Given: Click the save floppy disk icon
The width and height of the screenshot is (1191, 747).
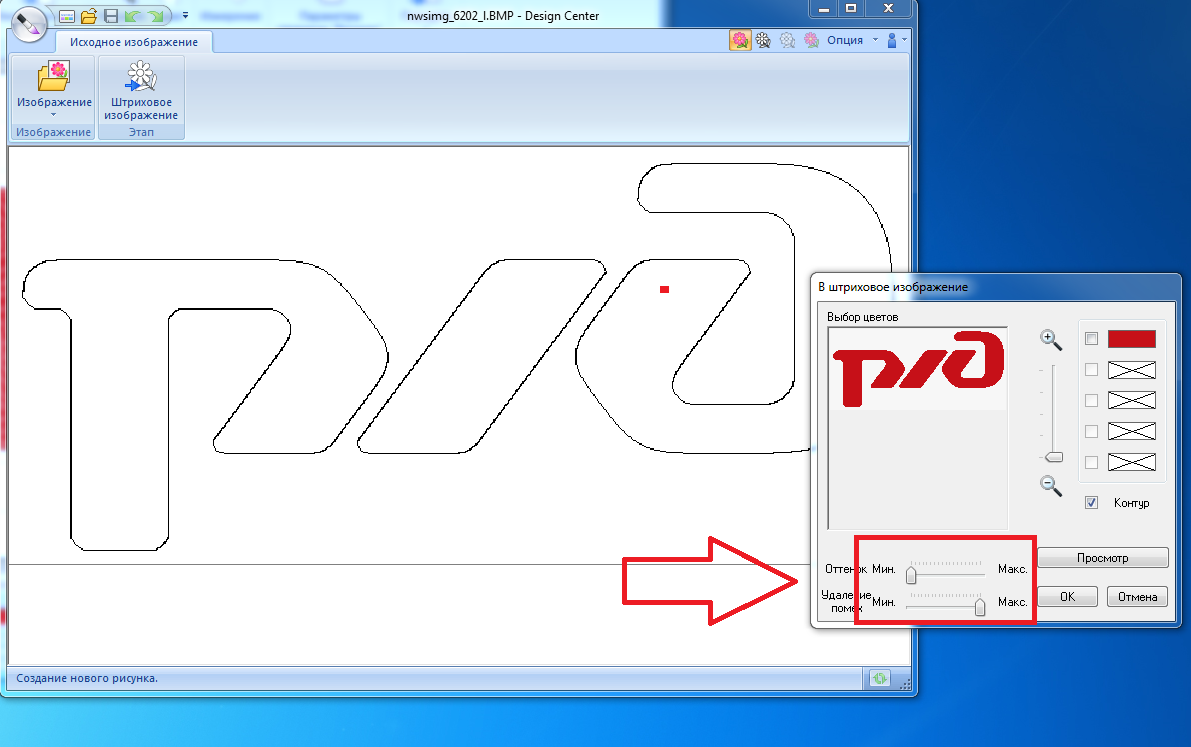Looking at the screenshot, I should (x=111, y=16).
